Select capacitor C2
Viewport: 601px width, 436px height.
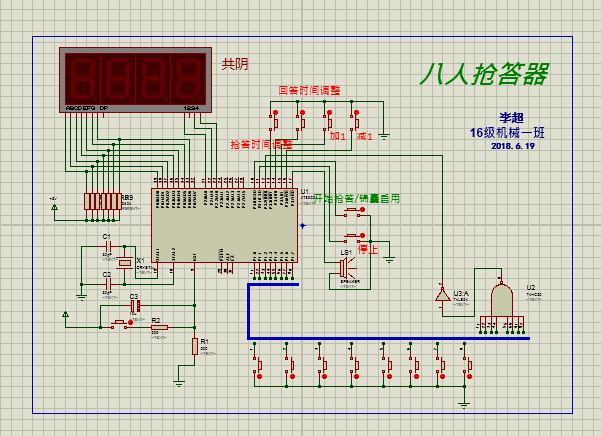tap(108, 284)
